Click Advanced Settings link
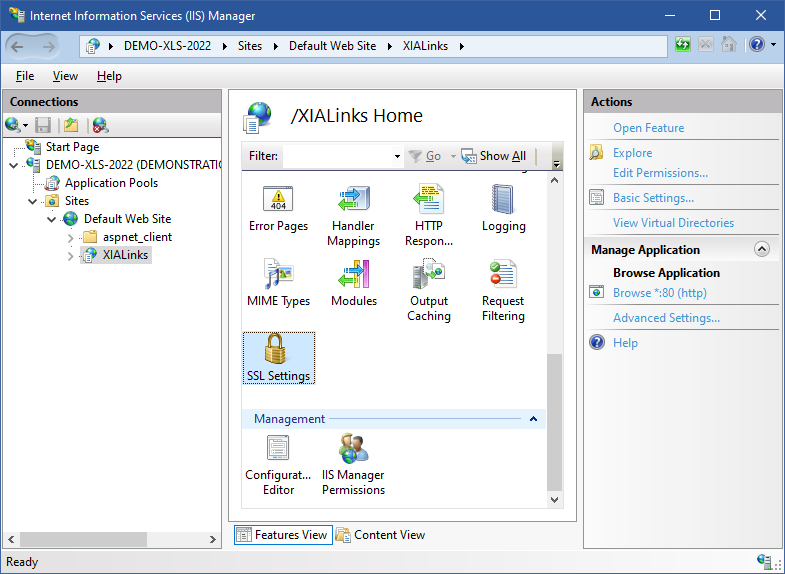The image size is (785, 574). 666,318
